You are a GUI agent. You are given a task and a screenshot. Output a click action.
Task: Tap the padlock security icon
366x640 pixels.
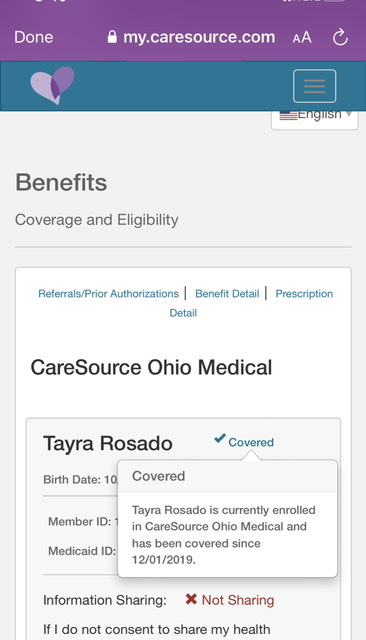pos(112,37)
